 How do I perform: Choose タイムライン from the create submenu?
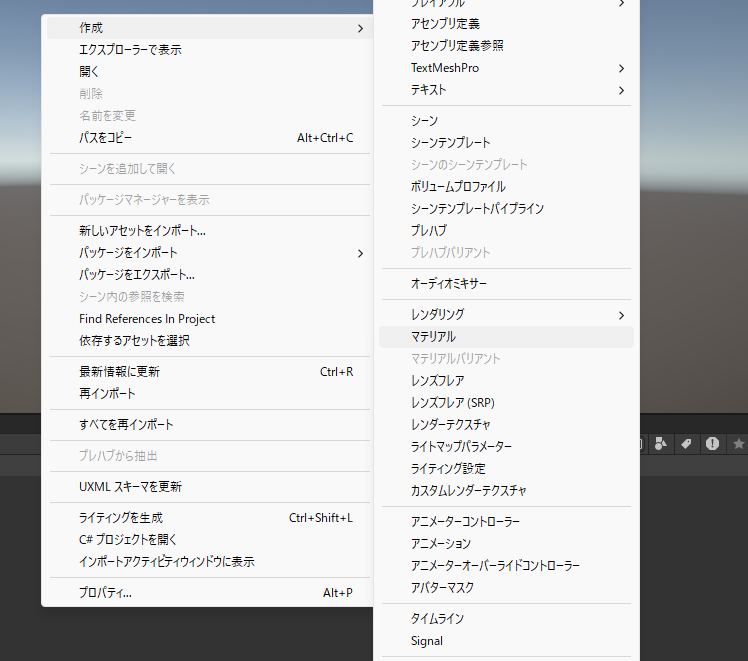(x=437, y=619)
